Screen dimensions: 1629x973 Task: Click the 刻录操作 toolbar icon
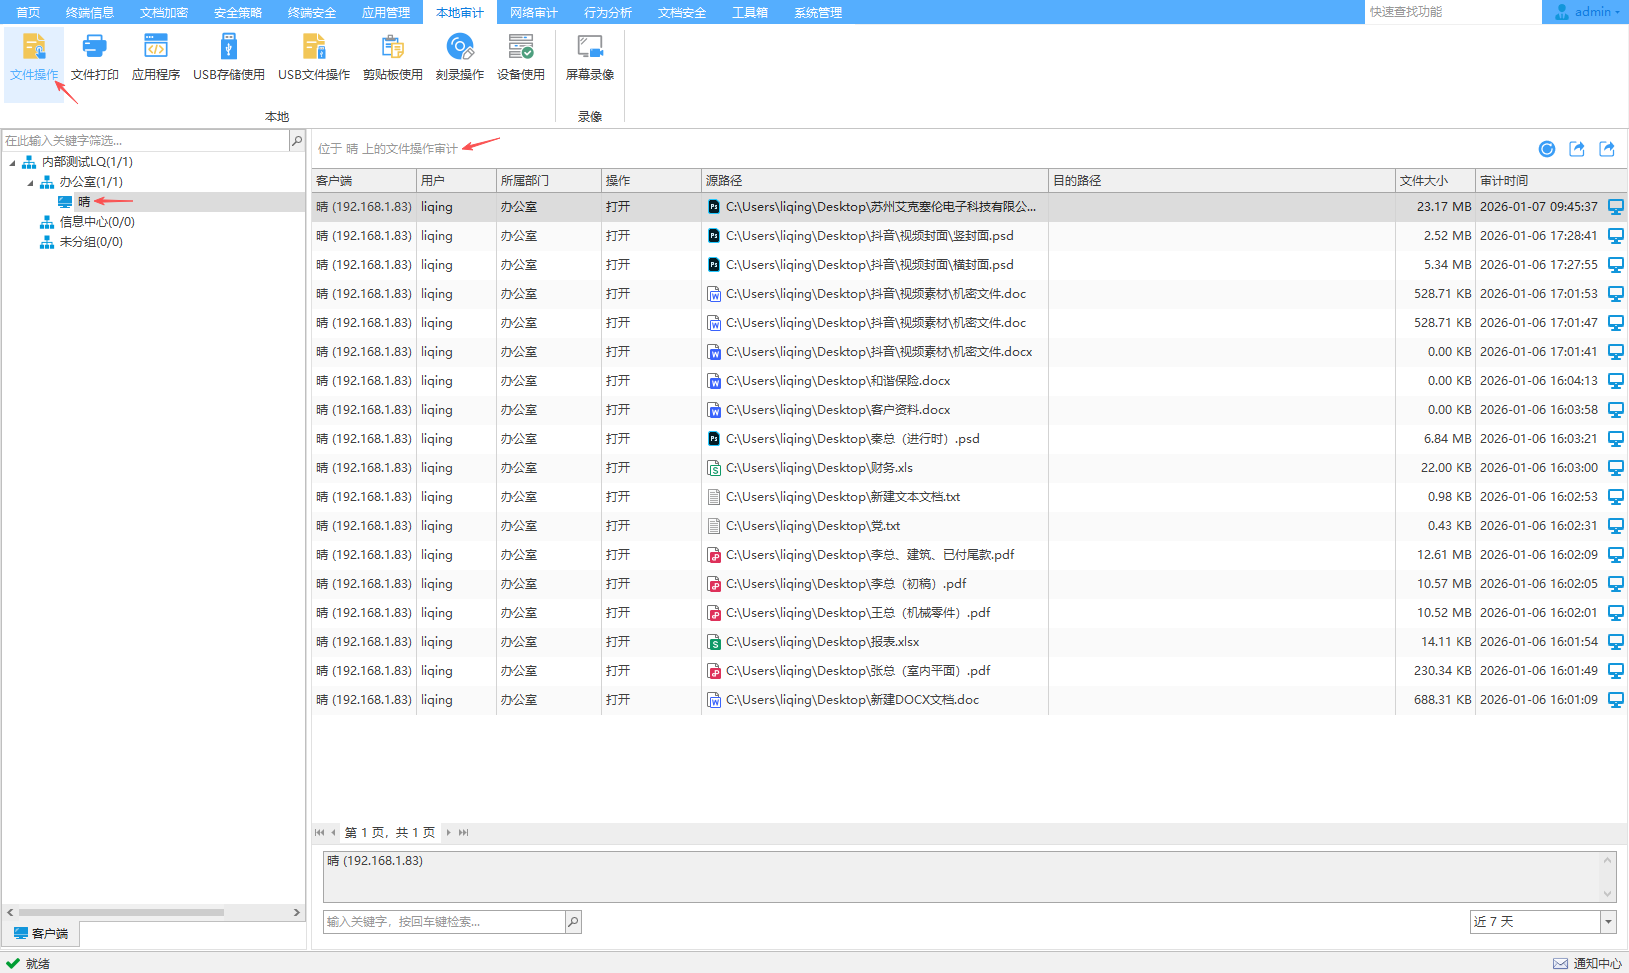click(x=459, y=57)
